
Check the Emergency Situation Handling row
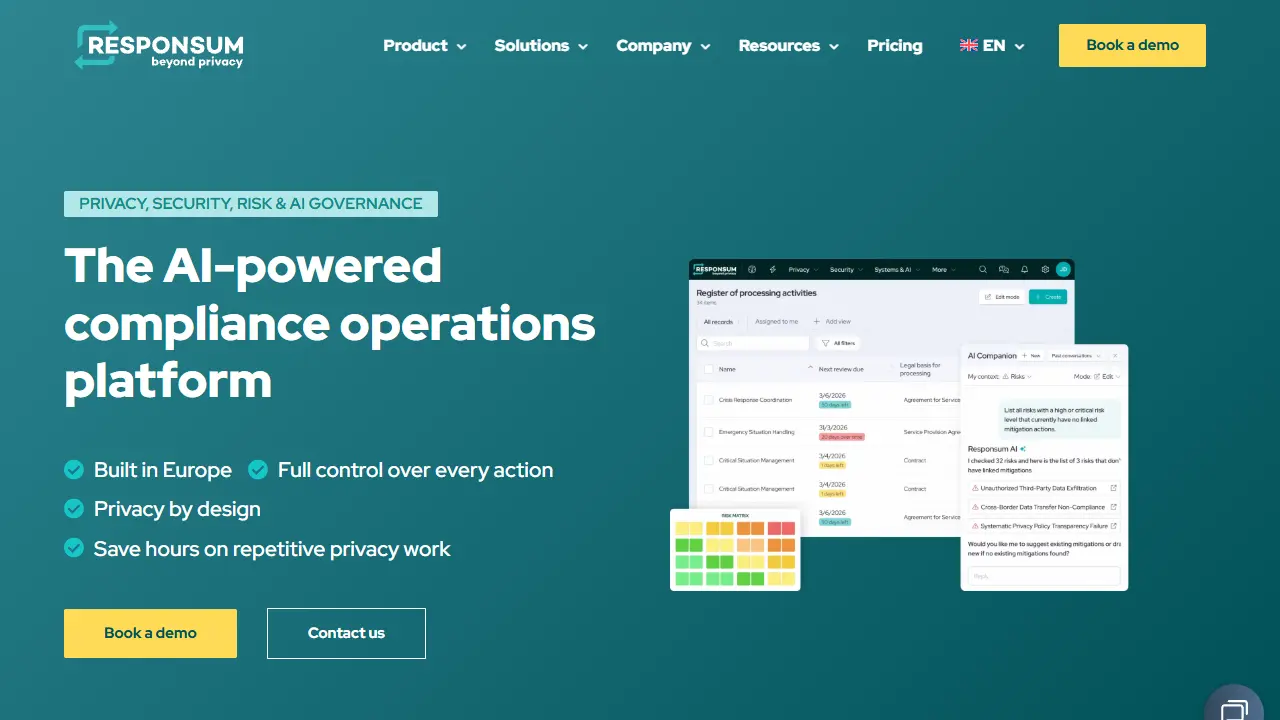tap(708, 432)
